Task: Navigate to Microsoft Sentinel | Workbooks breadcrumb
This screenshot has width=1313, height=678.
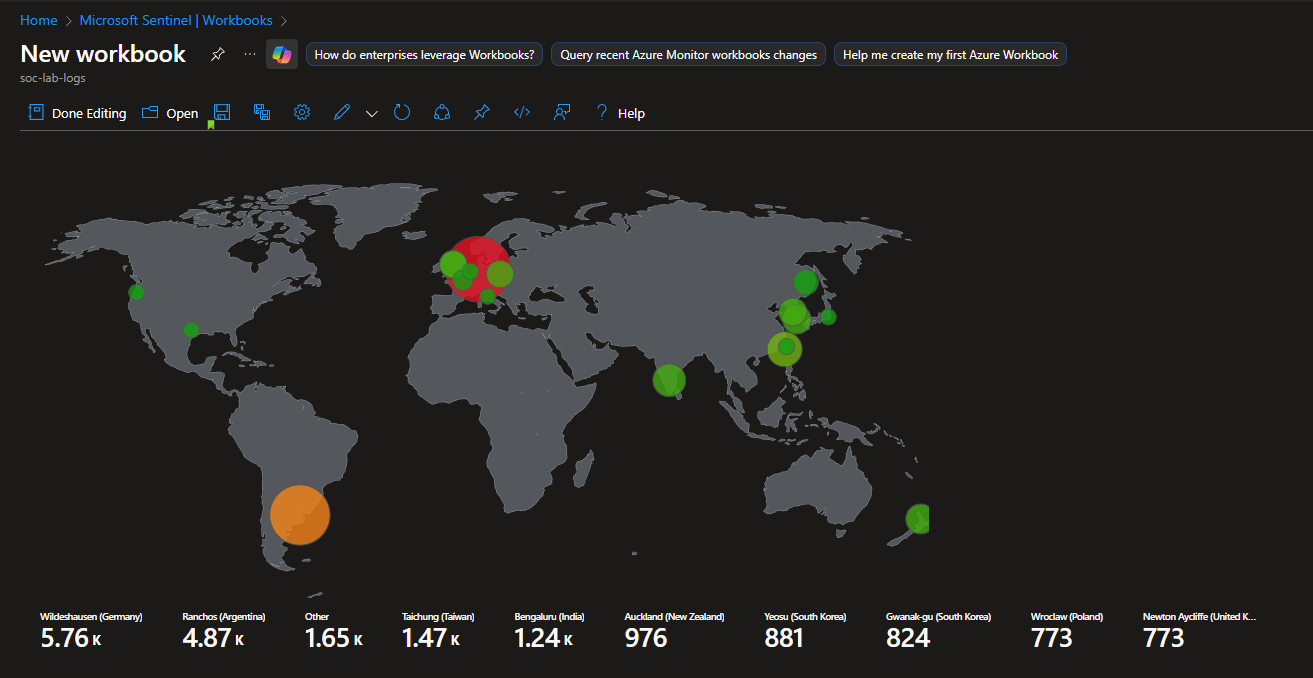Action: 175,20
